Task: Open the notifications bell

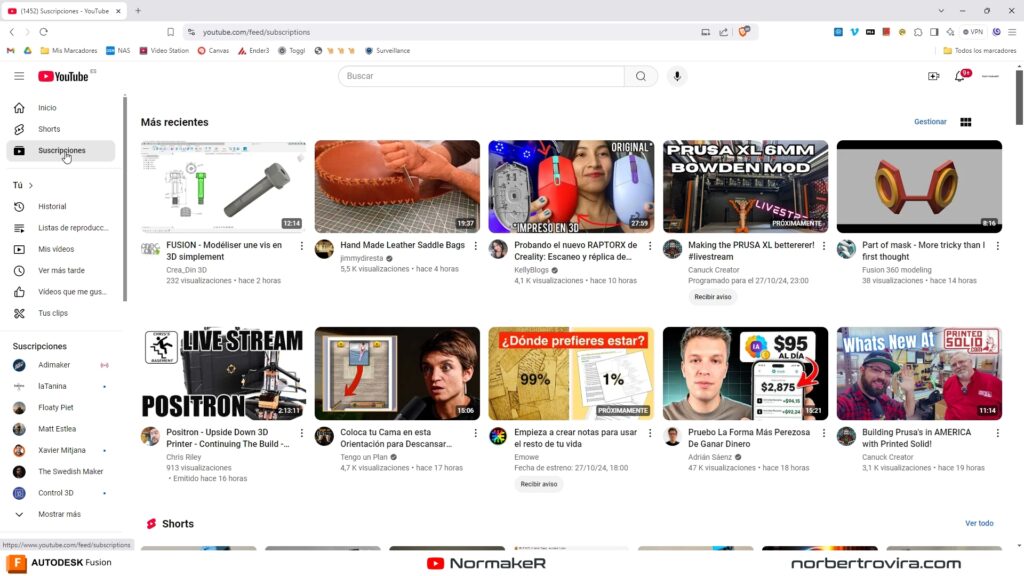Action: pyautogui.click(x=960, y=76)
